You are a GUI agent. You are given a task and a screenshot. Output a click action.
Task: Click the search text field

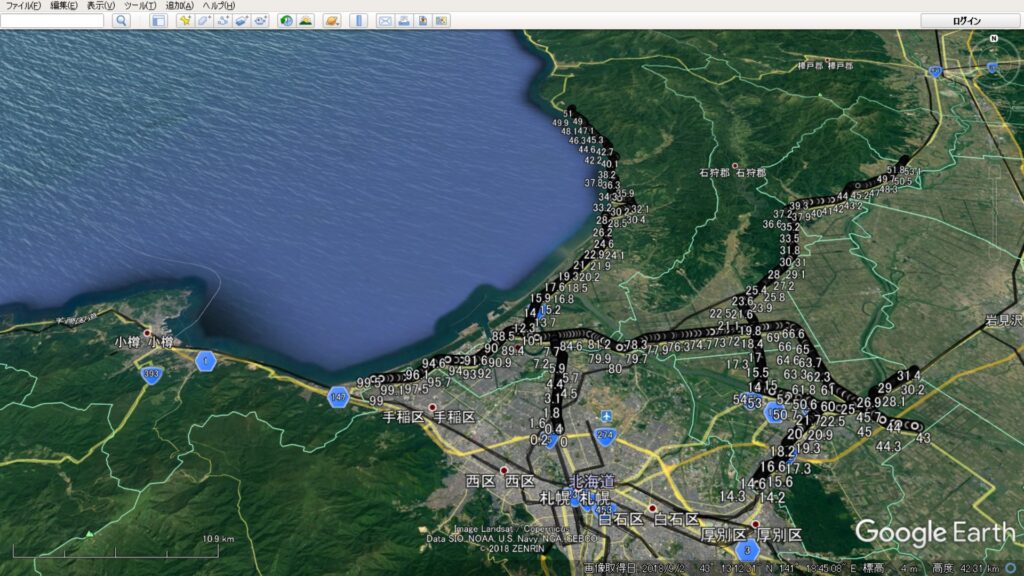pos(52,21)
